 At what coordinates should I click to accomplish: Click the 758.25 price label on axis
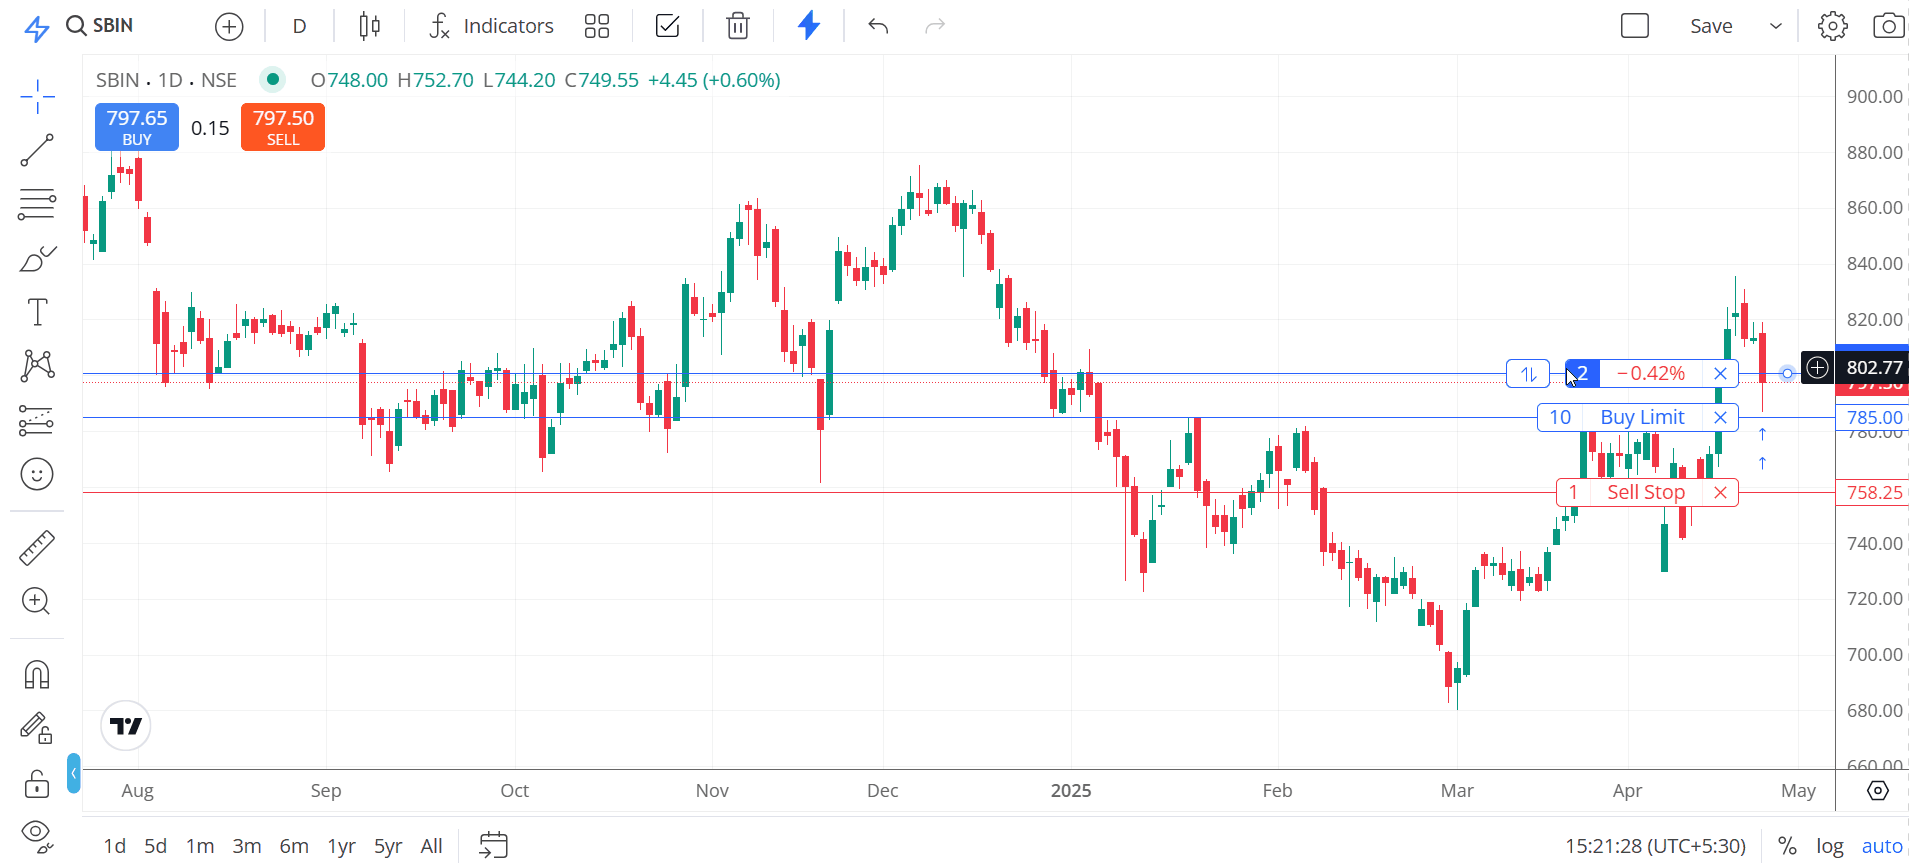pyautogui.click(x=1874, y=492)
